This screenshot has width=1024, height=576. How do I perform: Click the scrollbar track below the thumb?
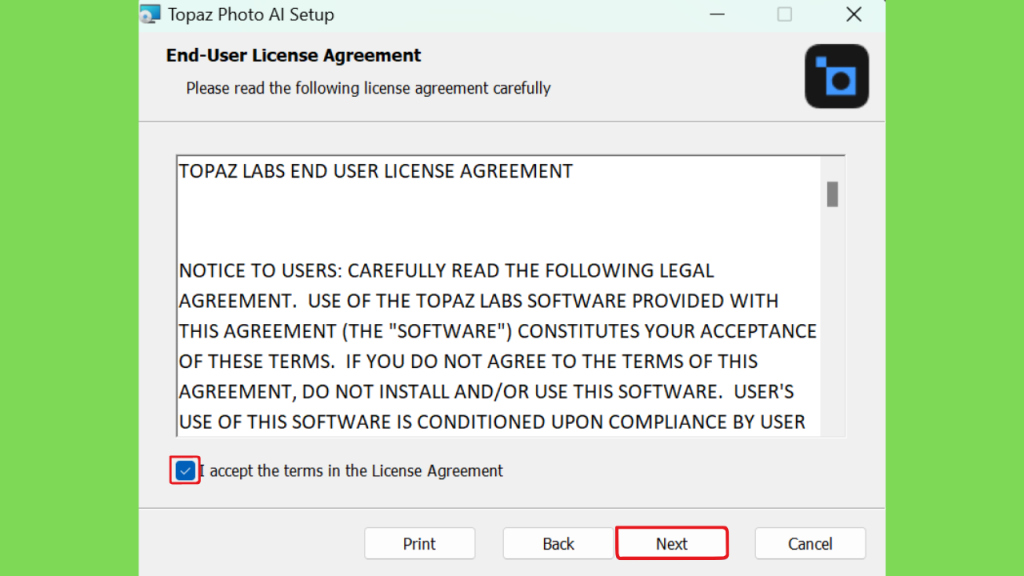(x=832, y=320)
